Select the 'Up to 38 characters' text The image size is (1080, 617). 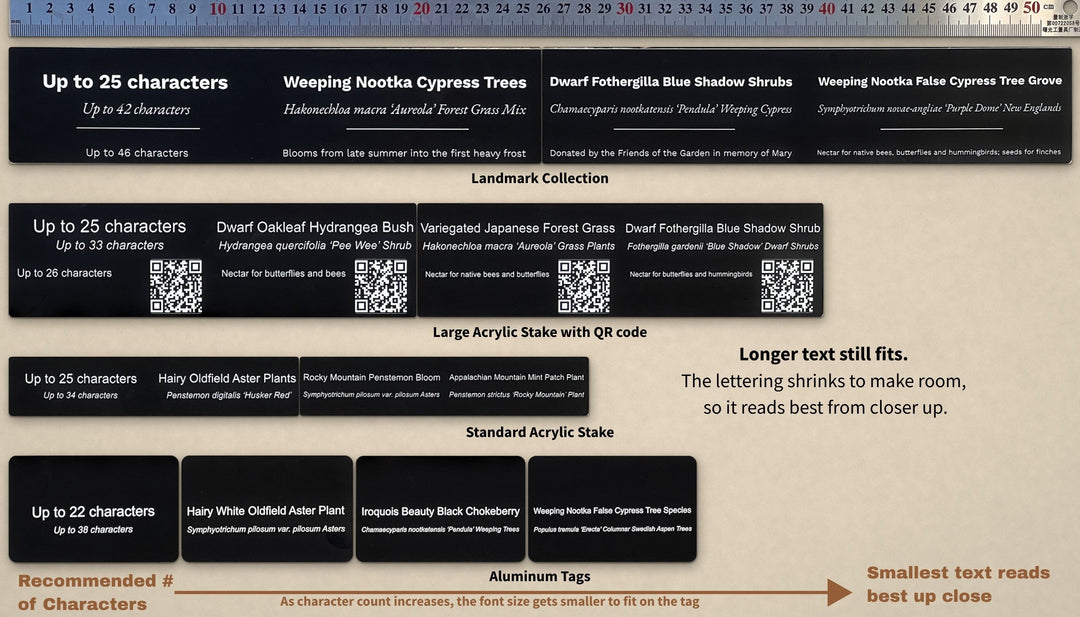click(x=93, y=530)
